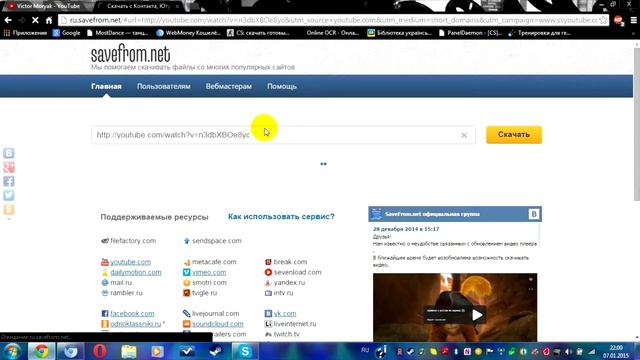Clear the URL field with the x icon
This screenshot has height=360, width=640.
pyautogui.click(x=464, y=135)
